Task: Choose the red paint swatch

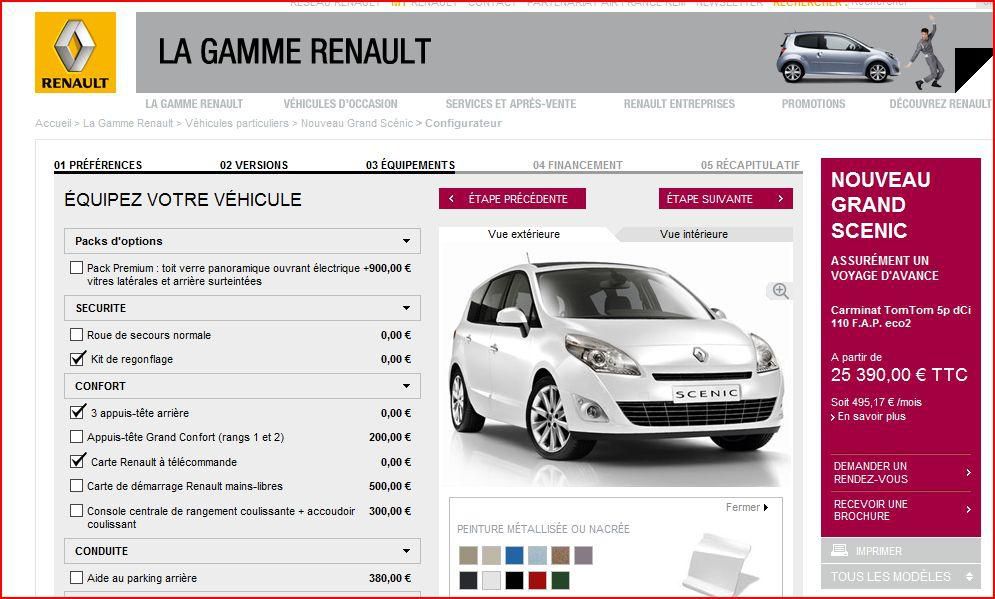Action: point(537,580)
